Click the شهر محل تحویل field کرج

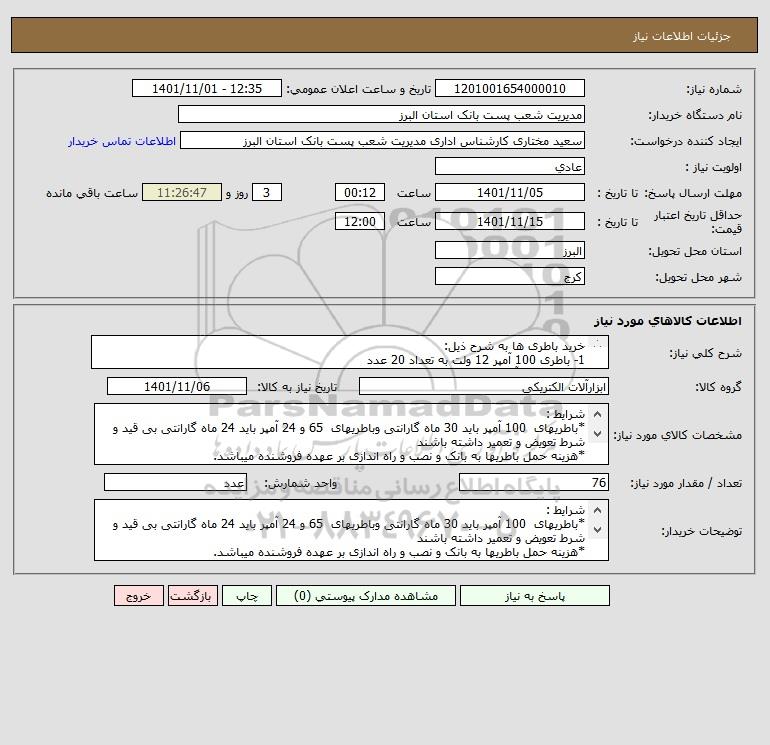pos(510,276)
